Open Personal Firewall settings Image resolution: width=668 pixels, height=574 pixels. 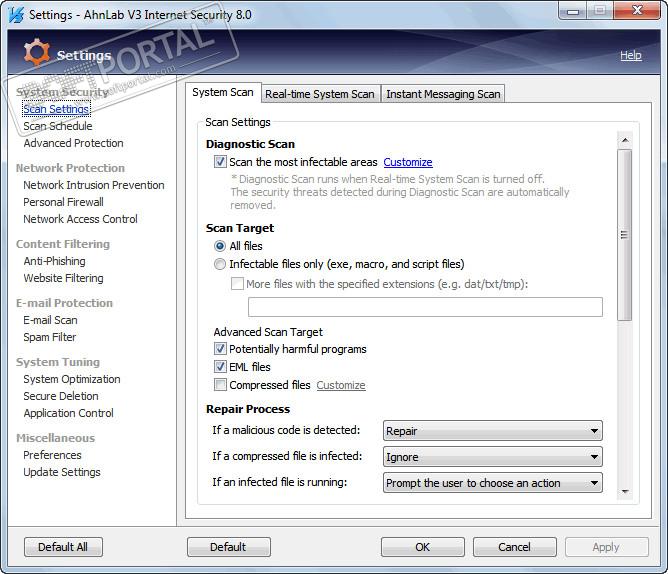click(x=63, y=202)
